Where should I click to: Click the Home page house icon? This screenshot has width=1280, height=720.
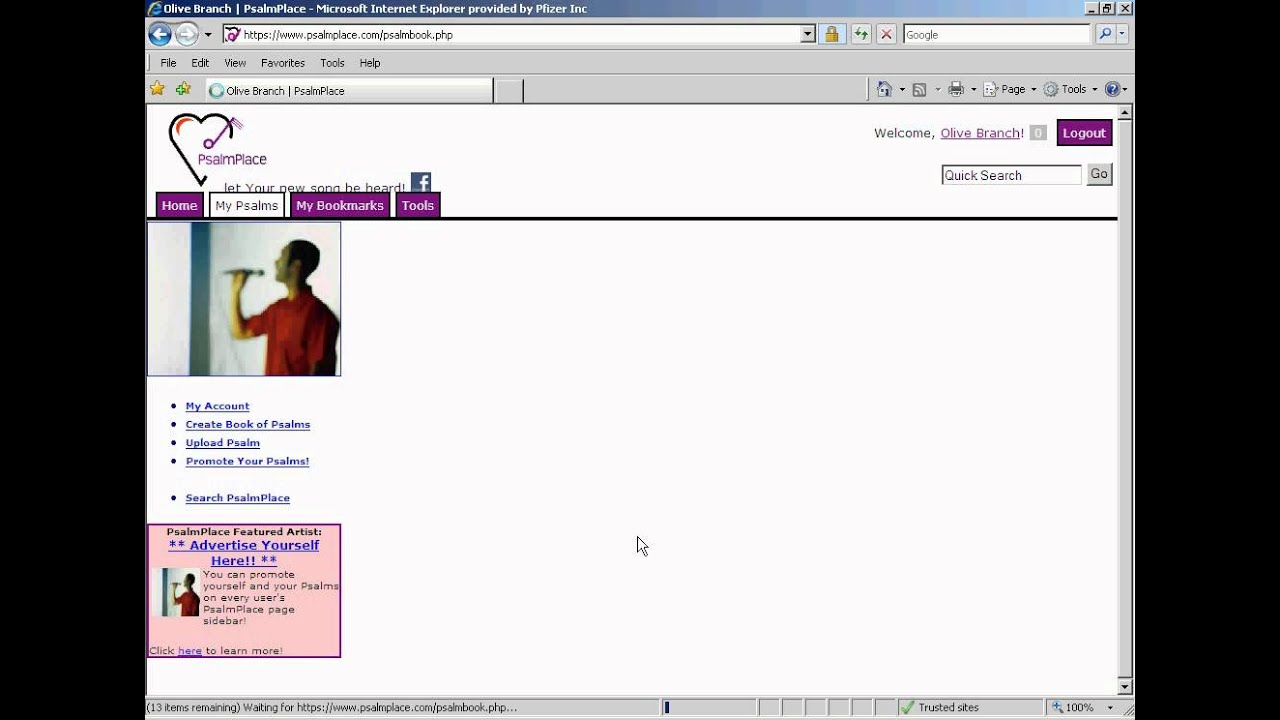coord(884,89)
